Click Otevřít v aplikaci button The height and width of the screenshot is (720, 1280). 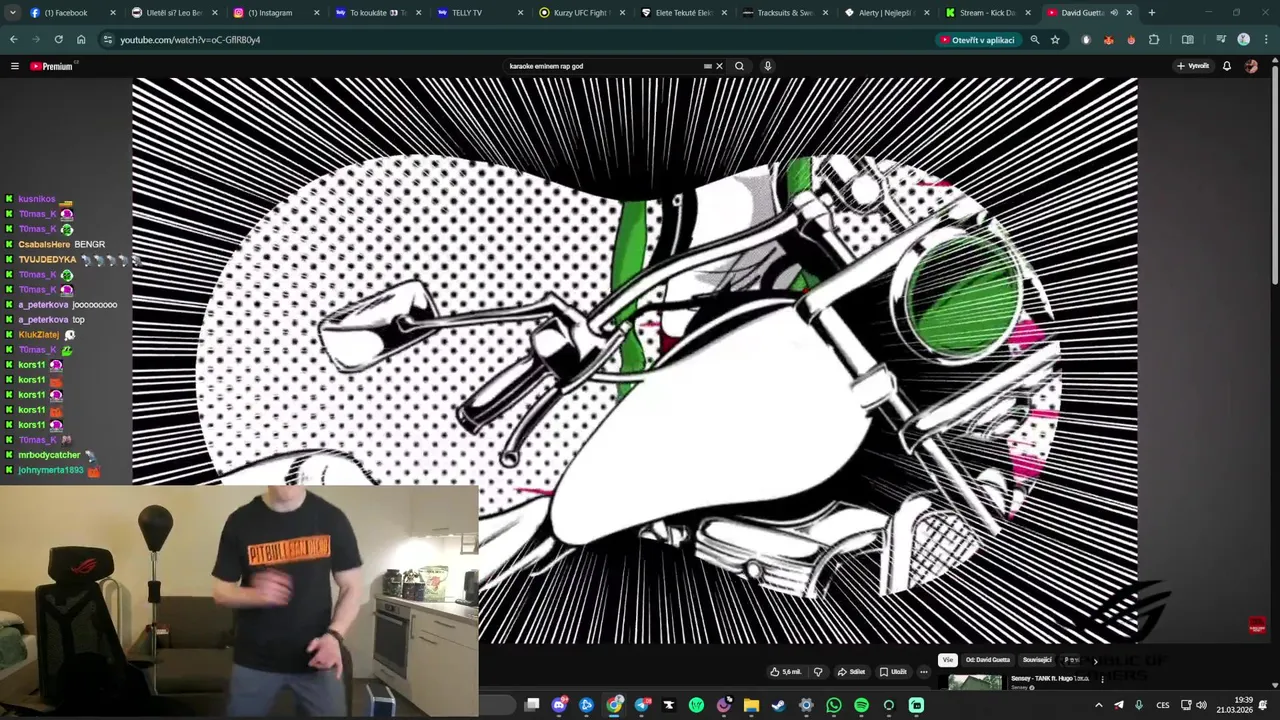click(978, 40)
